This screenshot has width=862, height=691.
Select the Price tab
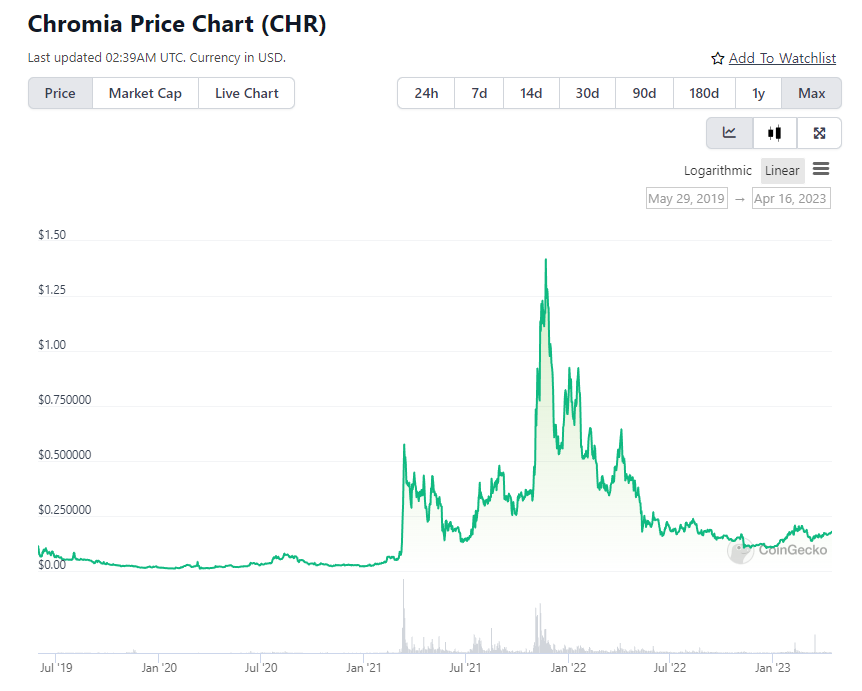(60, 93)
